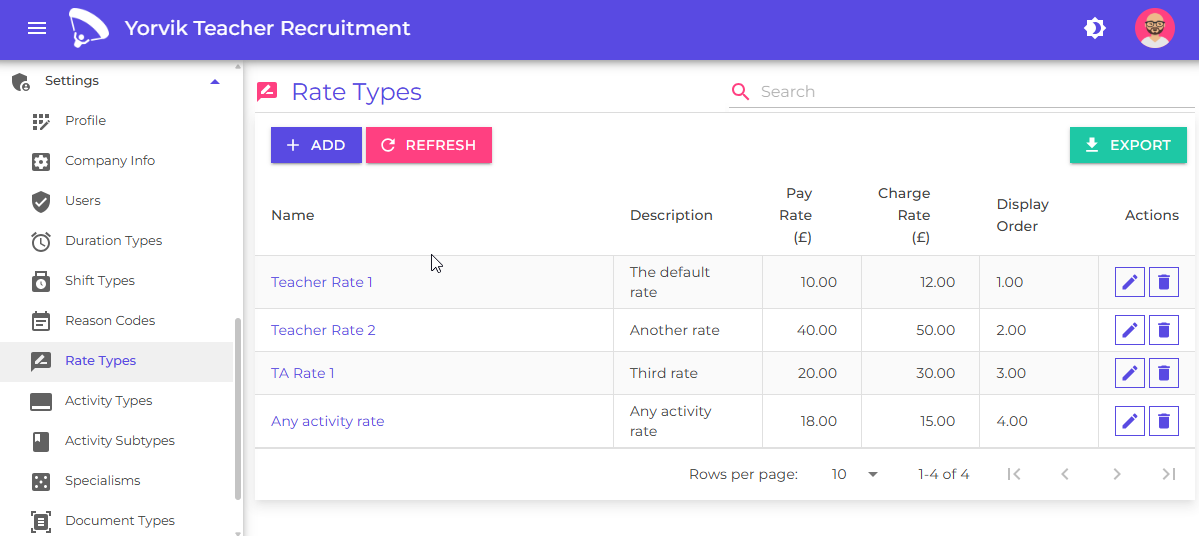Image resolution: width=1199 pixels, height=536 pixels.
Task: Sort by Name column header
Action: 293,216
